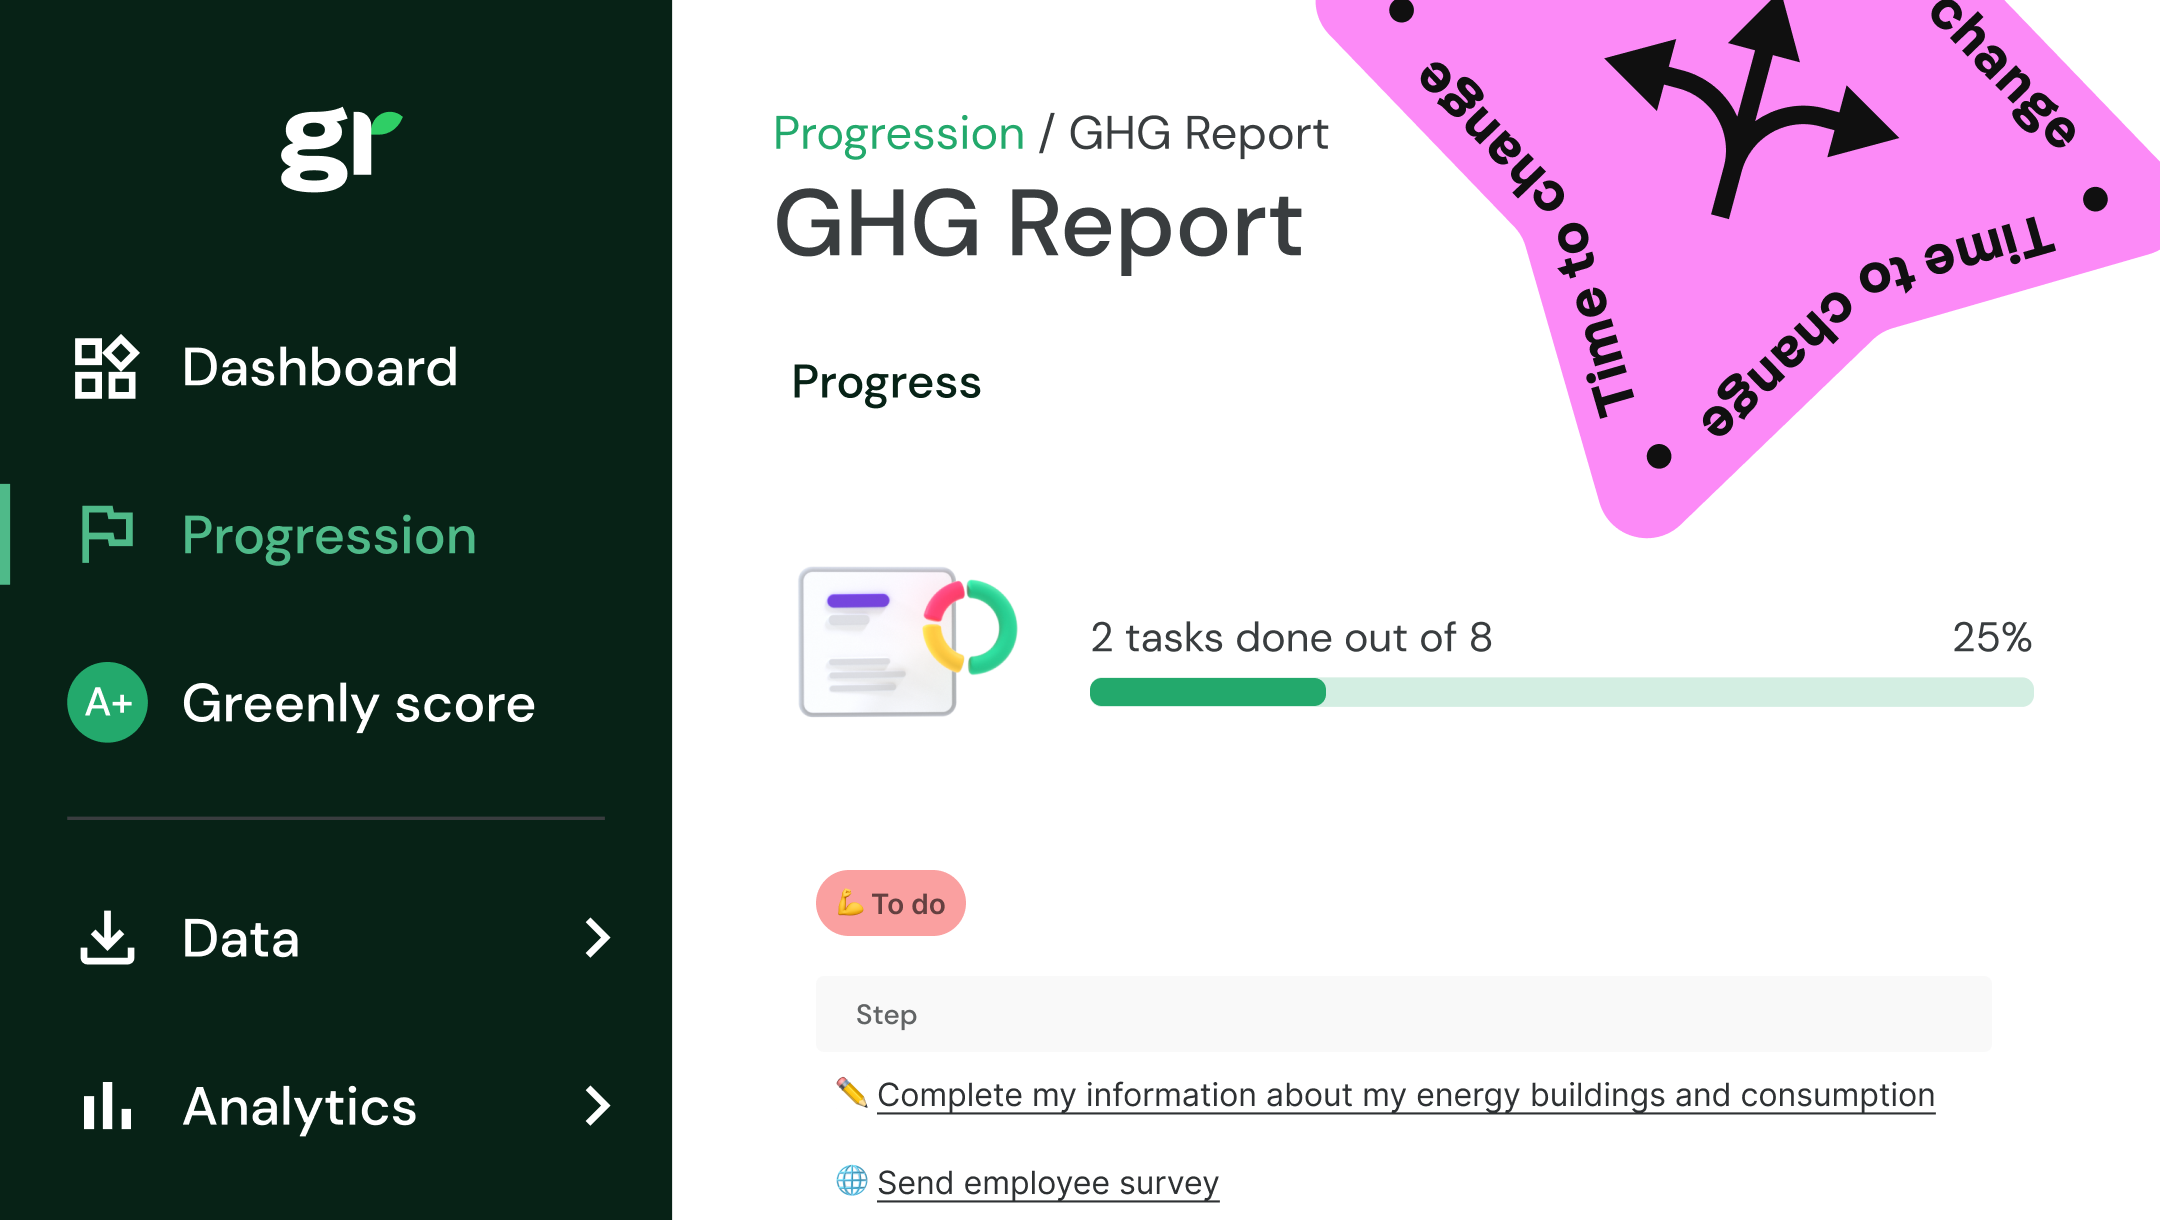The image size is (2160, 1220).
Task: Open the Dashboard menu item
Action: pyautogui.click(x=320, y=368)
